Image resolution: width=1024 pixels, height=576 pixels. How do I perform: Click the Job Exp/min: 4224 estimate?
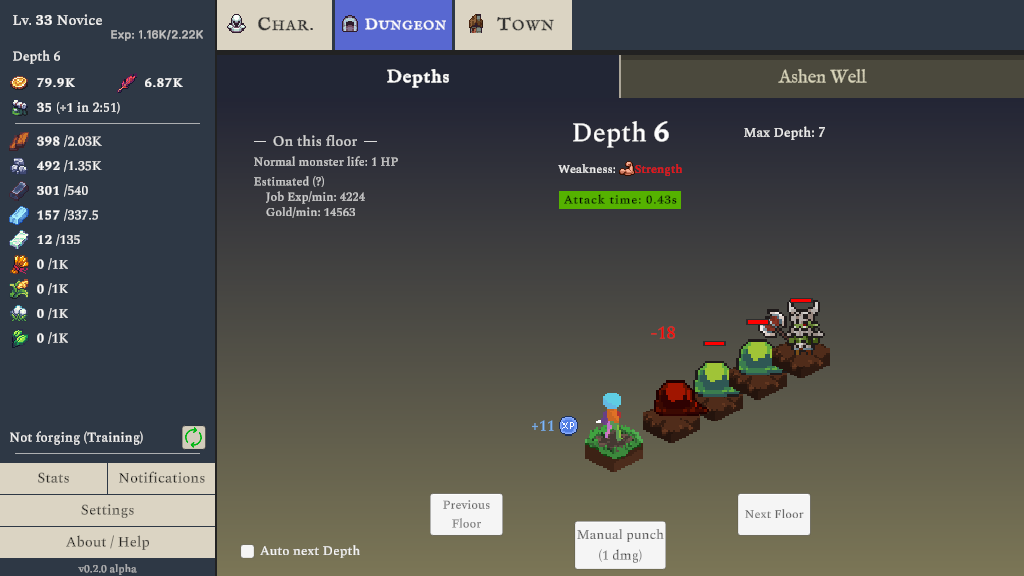pos(315,197)
